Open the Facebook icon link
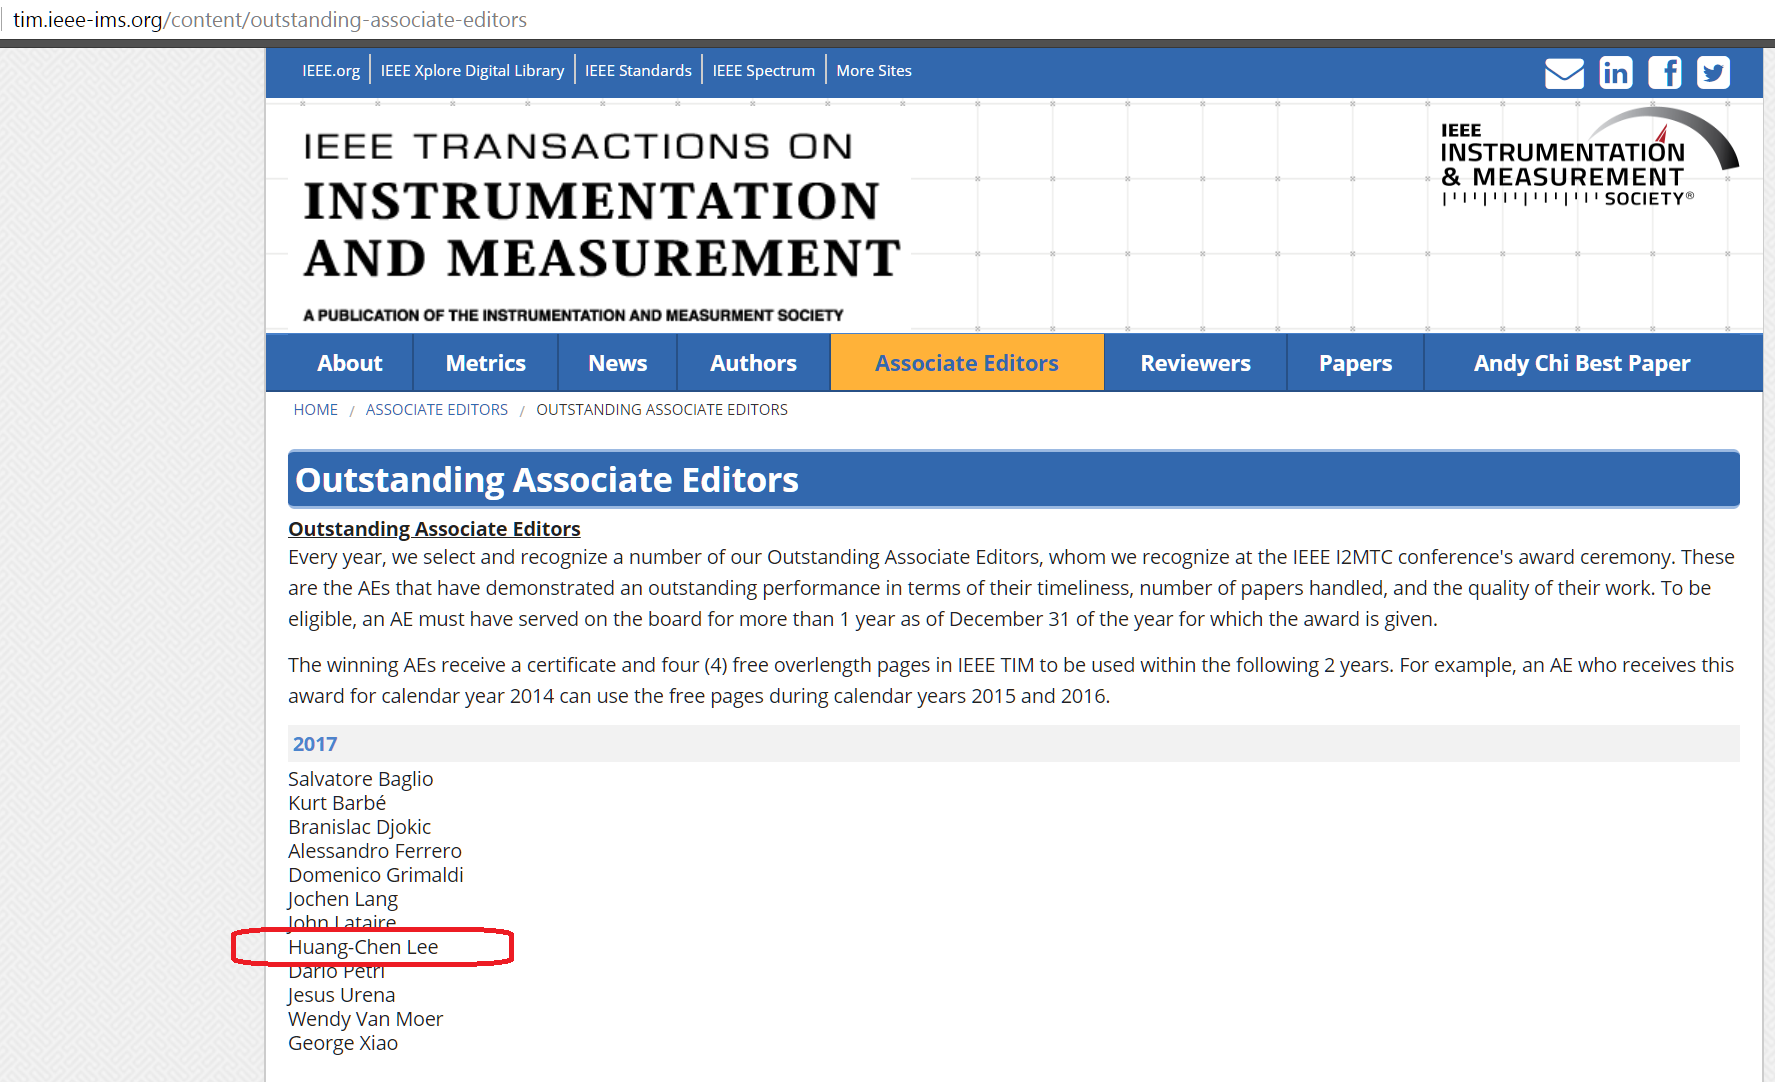The width and height of the screenshot is (1775, 1082). 1664,73
